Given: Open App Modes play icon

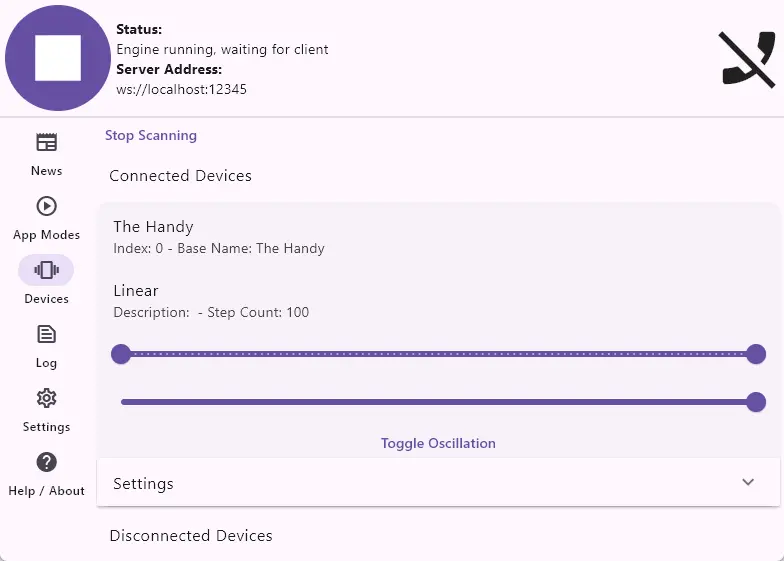Looking at the screenshot, I should tap(46, 206).
